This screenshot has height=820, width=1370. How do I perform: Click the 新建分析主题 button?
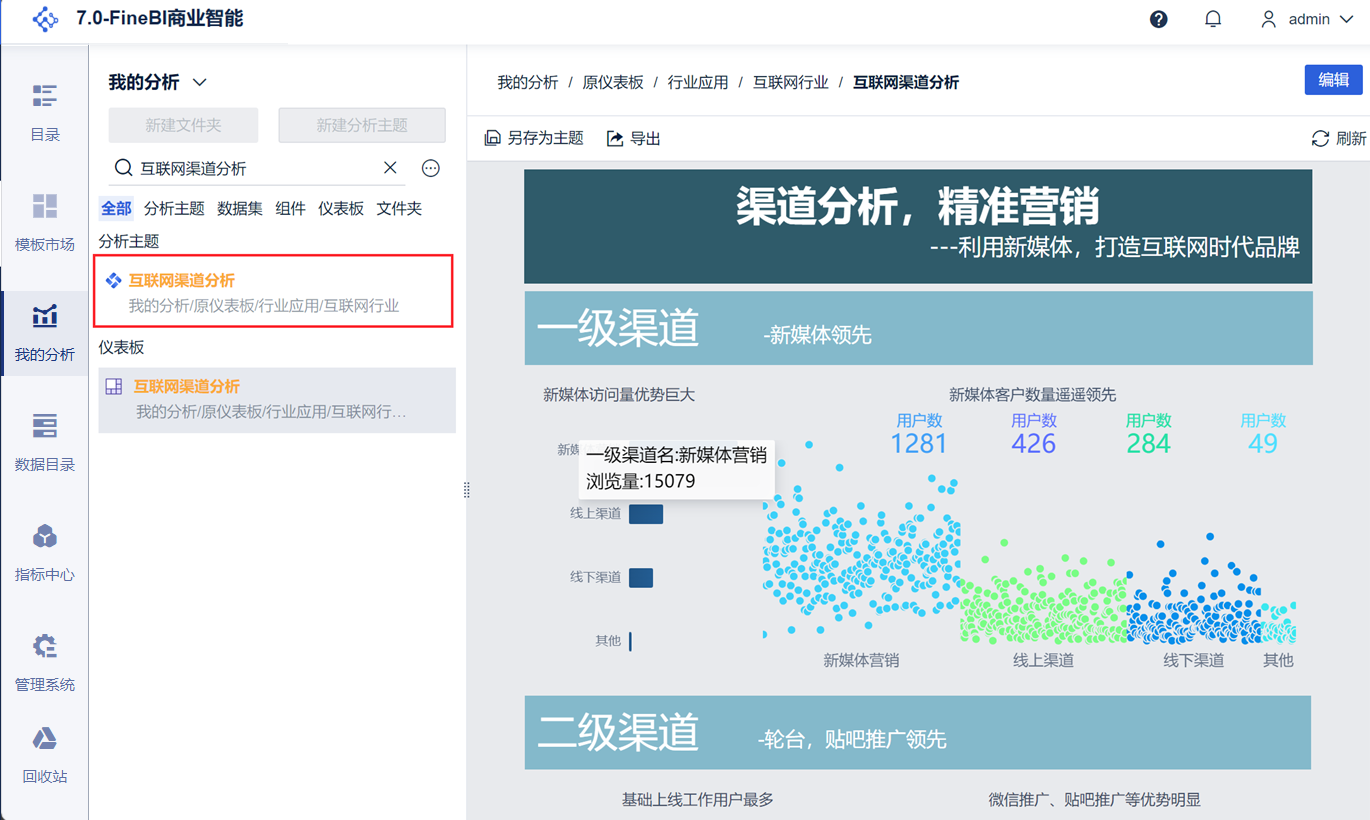pos(362,125)
